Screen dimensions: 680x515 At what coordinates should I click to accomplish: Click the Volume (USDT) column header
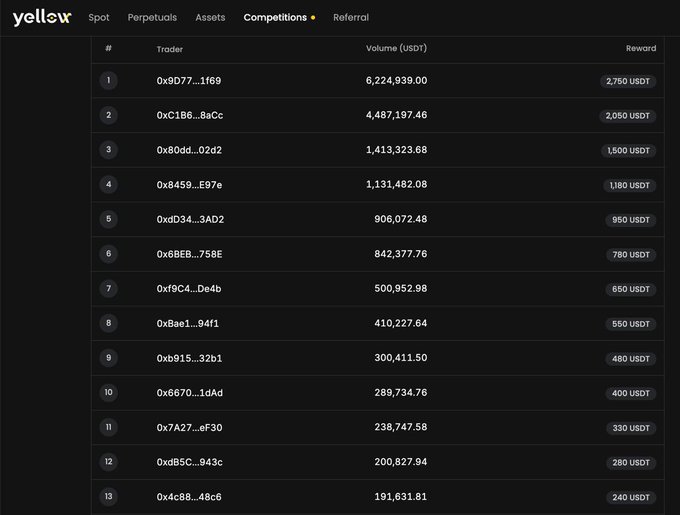[396, 49]
